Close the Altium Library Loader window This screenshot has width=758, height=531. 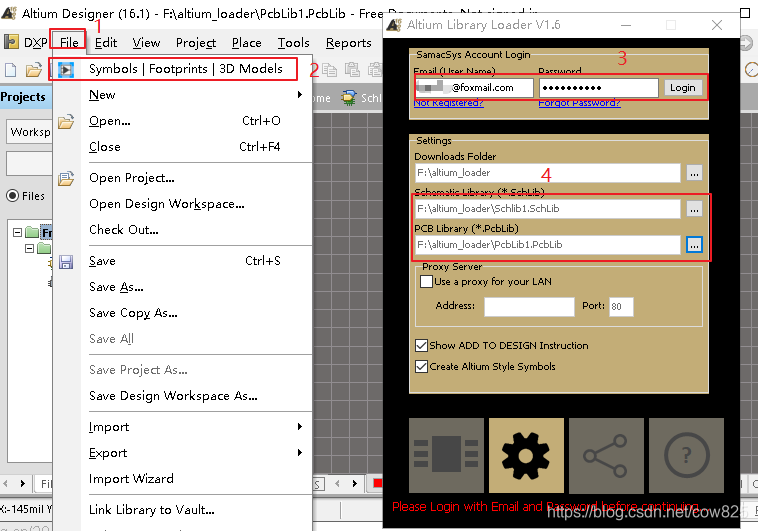tap(717, 25)
